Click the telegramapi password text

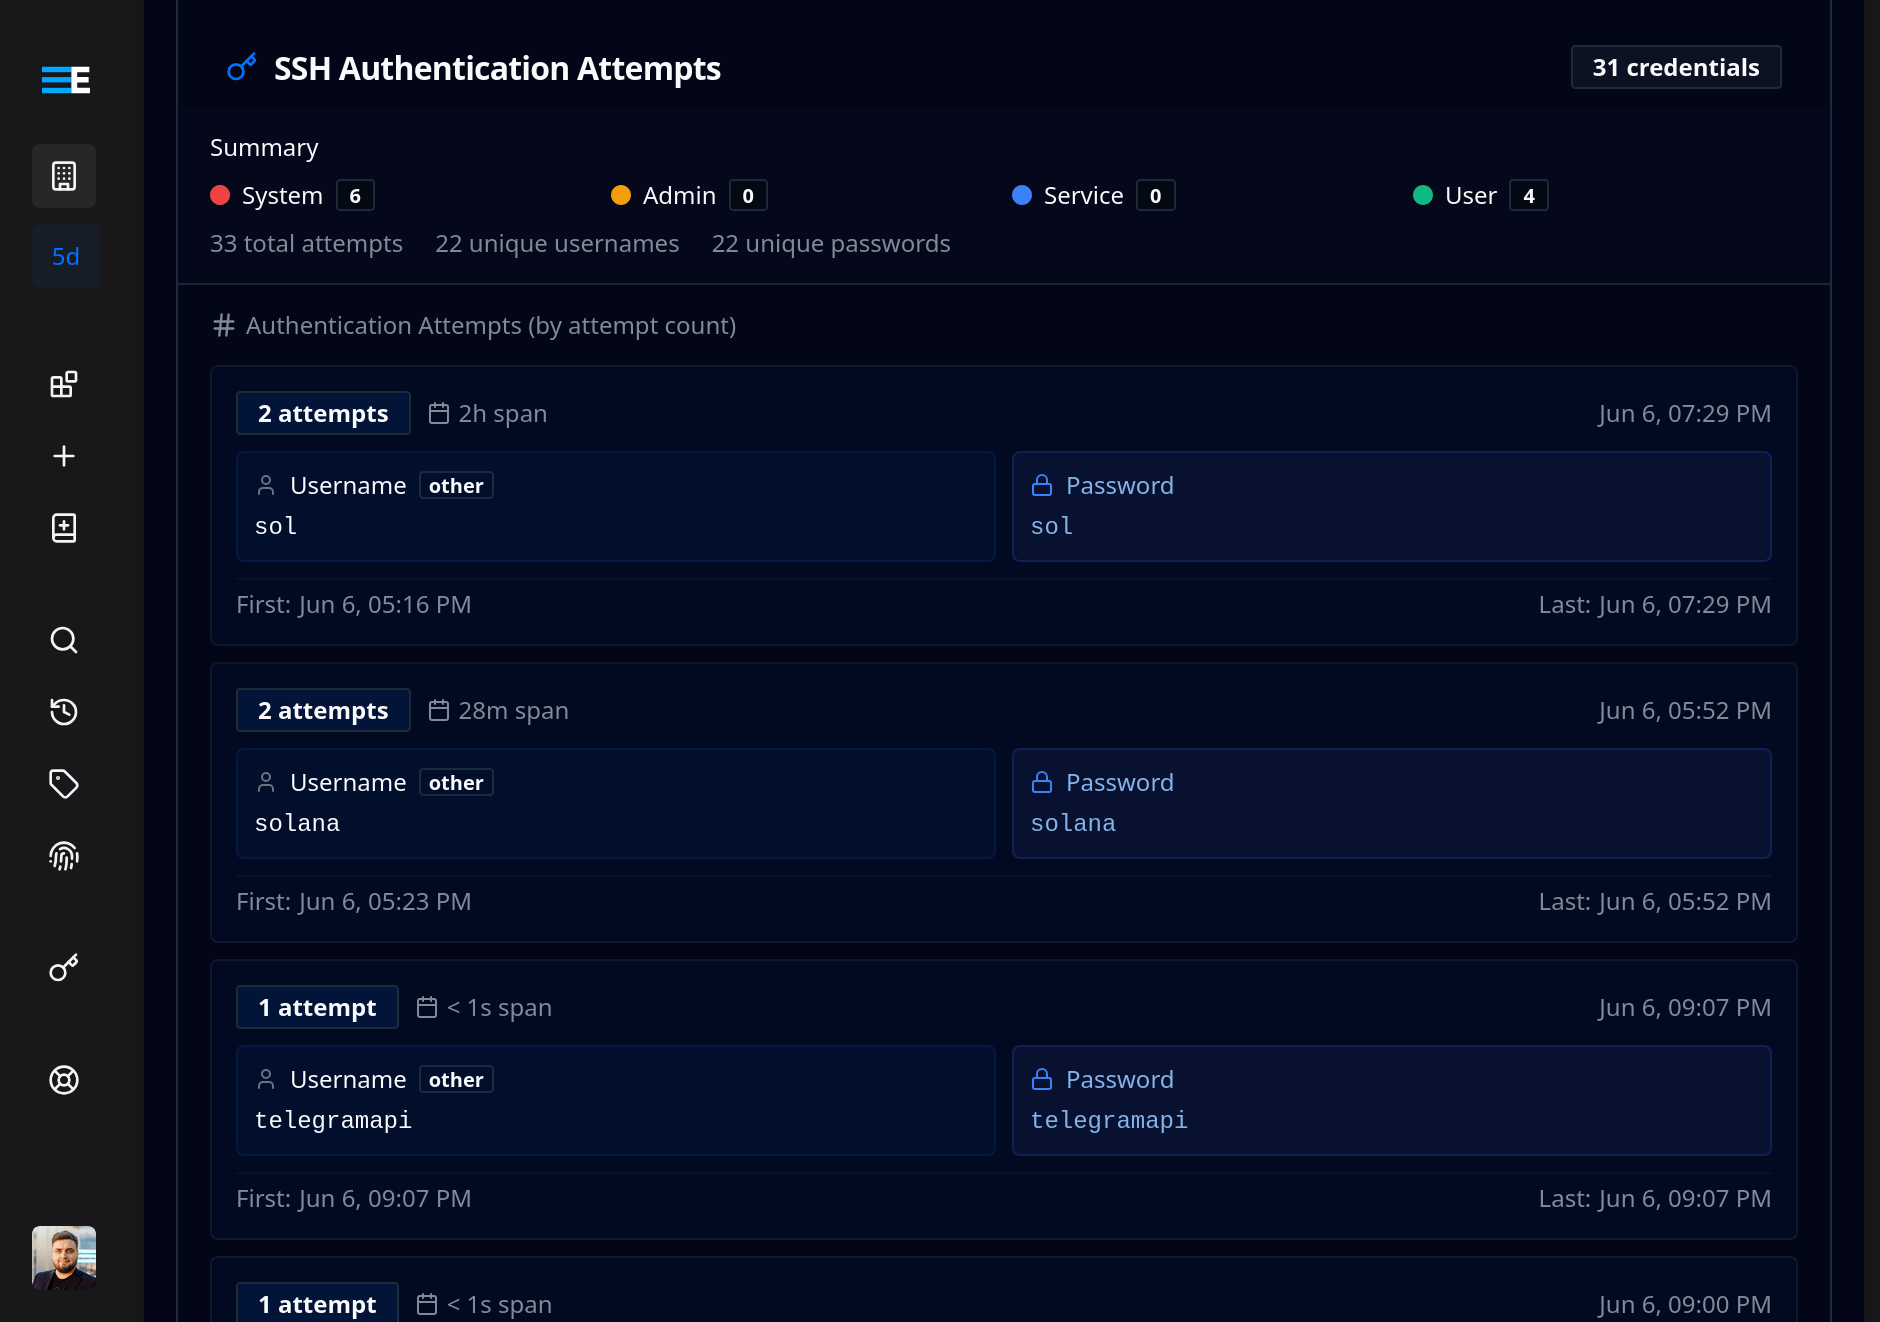tap(1109, 1120)
